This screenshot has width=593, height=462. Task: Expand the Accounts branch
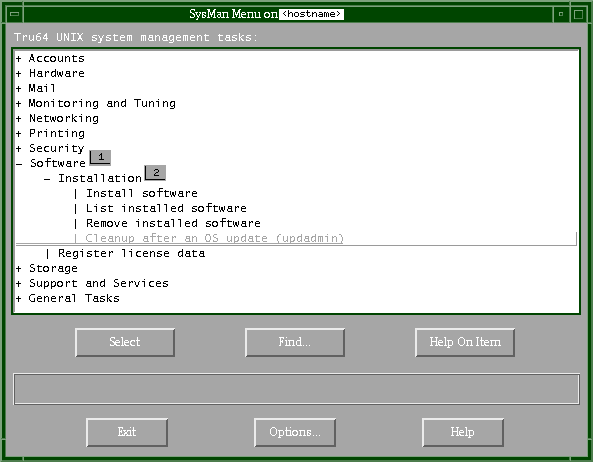pos(19,59)
